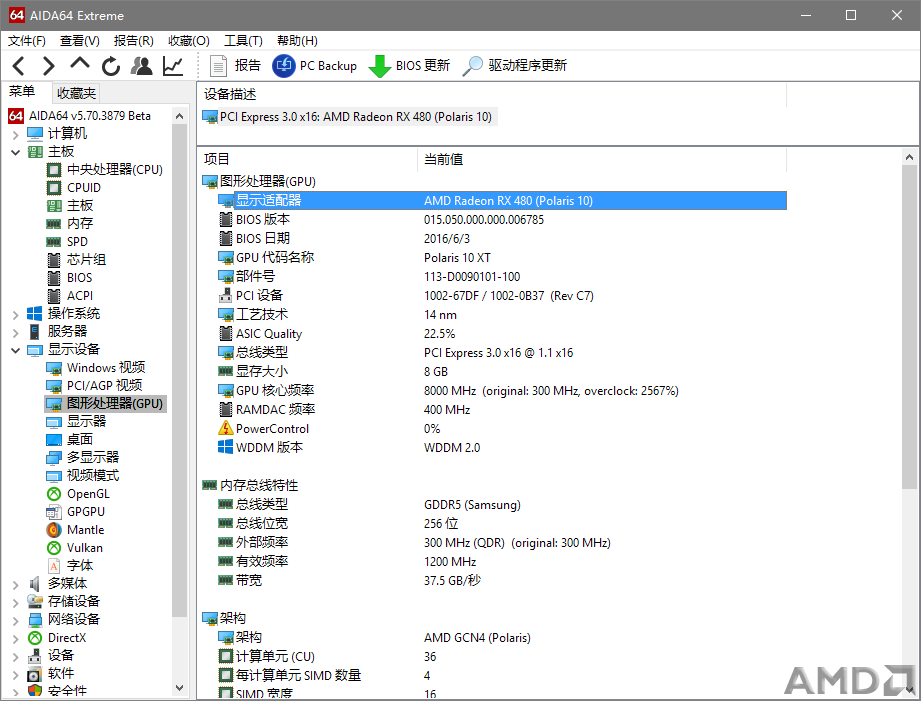Click the 当前值 column header
This screenshot has height=701, width=921.
[602, 159]
